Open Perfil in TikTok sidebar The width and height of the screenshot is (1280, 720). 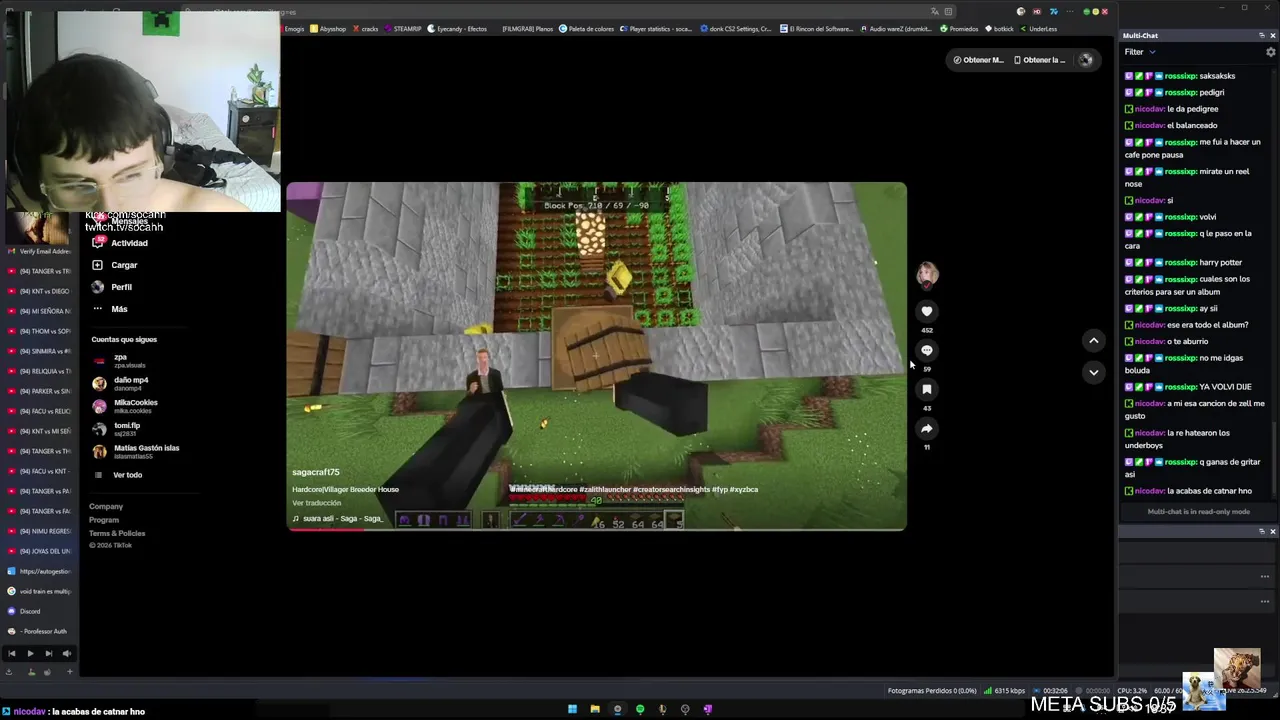tap(112, 287)
